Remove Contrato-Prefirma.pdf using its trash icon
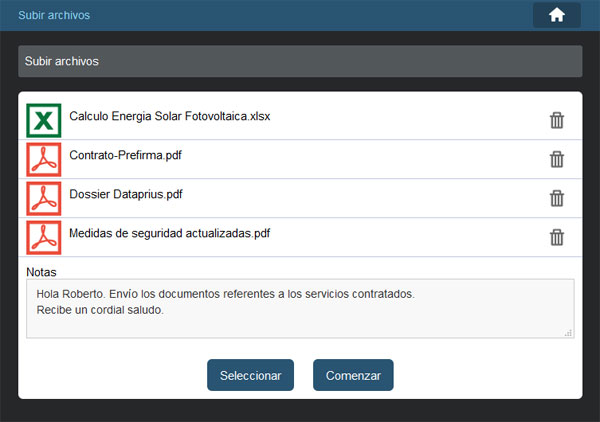This screenshot has height=422, width=600. (x=557, y=159)
